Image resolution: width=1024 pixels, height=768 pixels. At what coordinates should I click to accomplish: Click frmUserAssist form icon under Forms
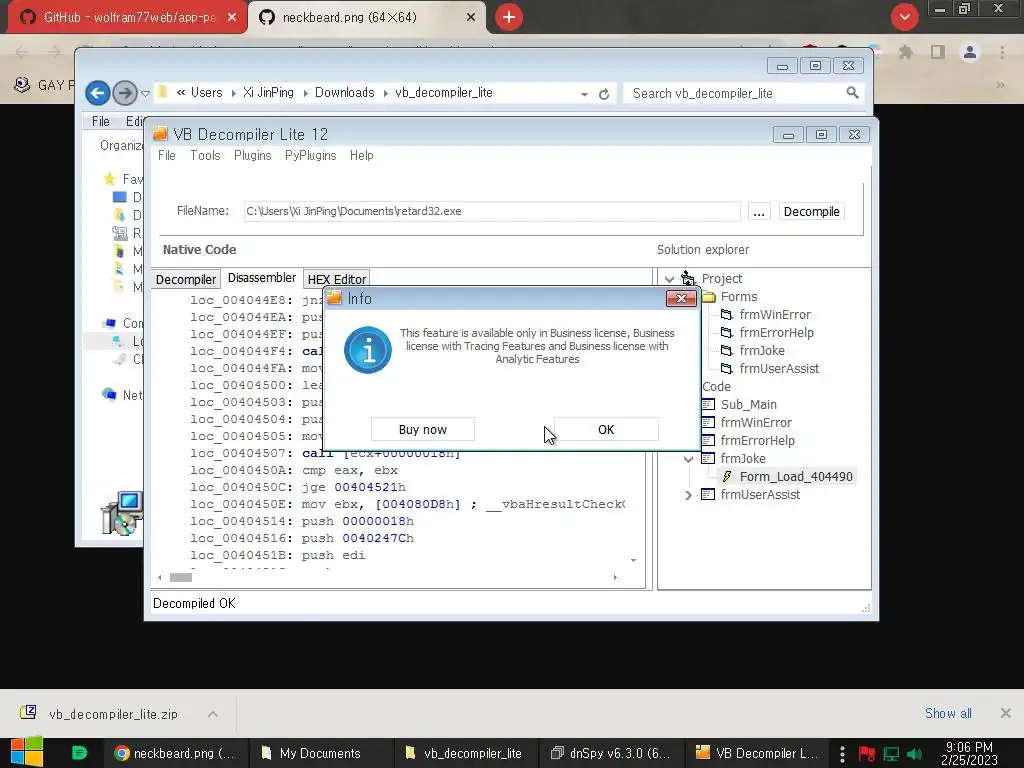726,368
